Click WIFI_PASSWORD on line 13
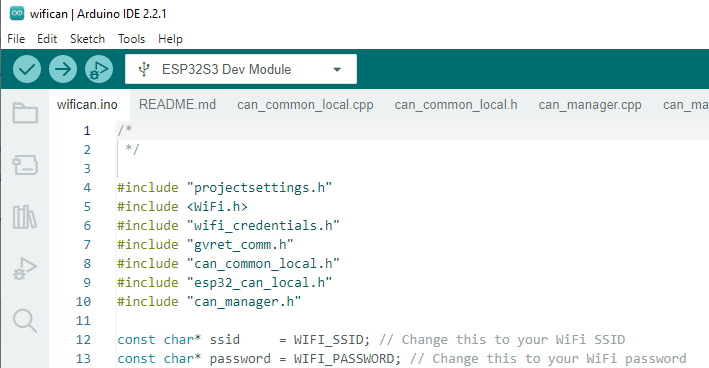 [x=344, y=359]
